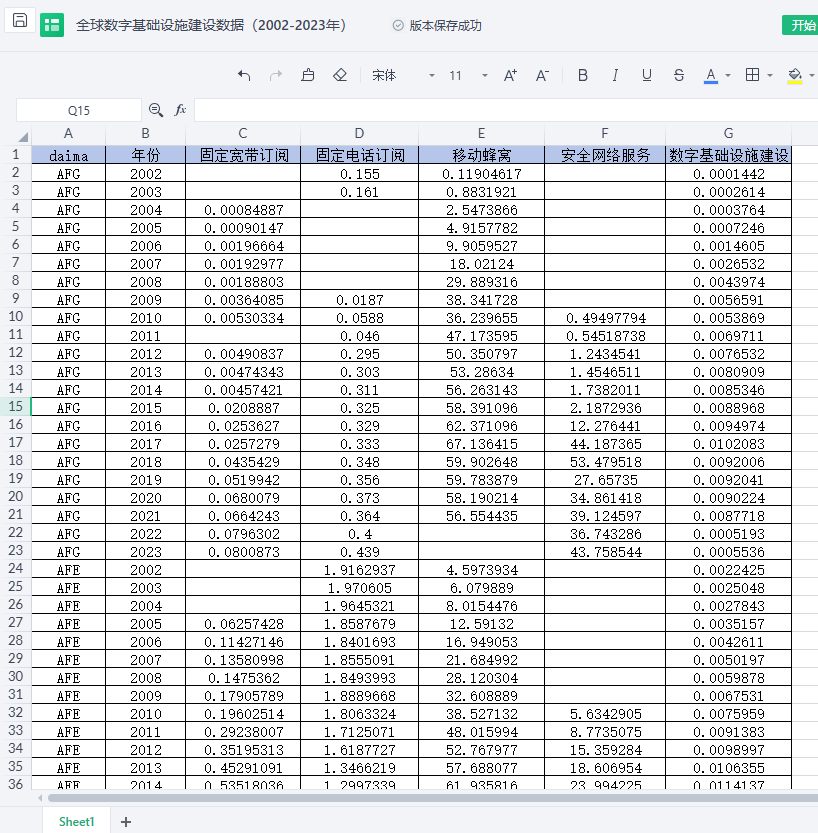Decrease font size with A- icon
This screenshot has height=833, width=818.
pyautogui.click(x=542, y=75)
